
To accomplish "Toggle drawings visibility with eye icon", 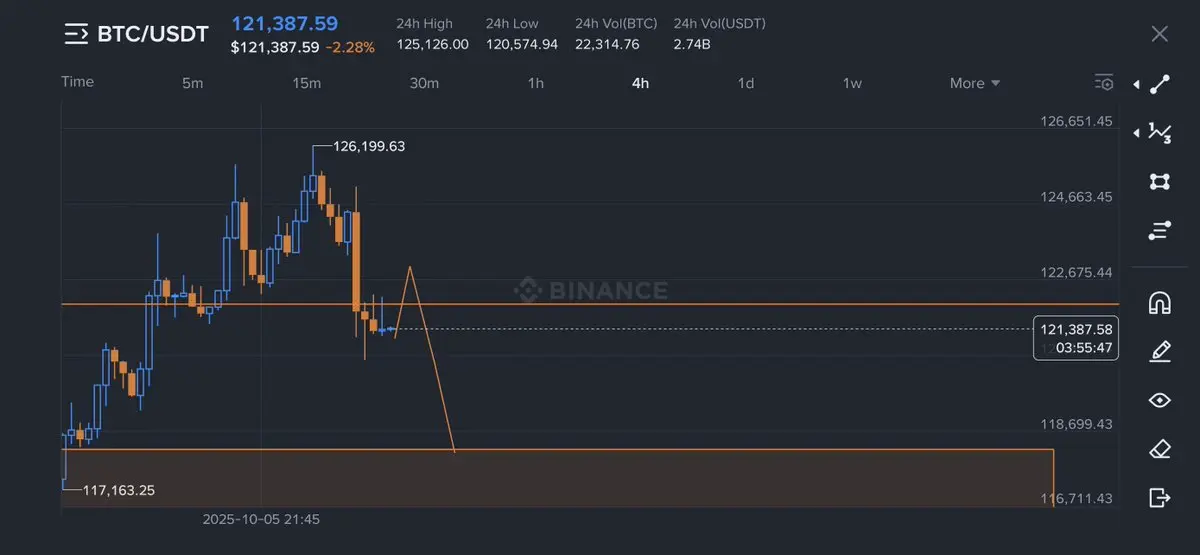I will 1160,400.
